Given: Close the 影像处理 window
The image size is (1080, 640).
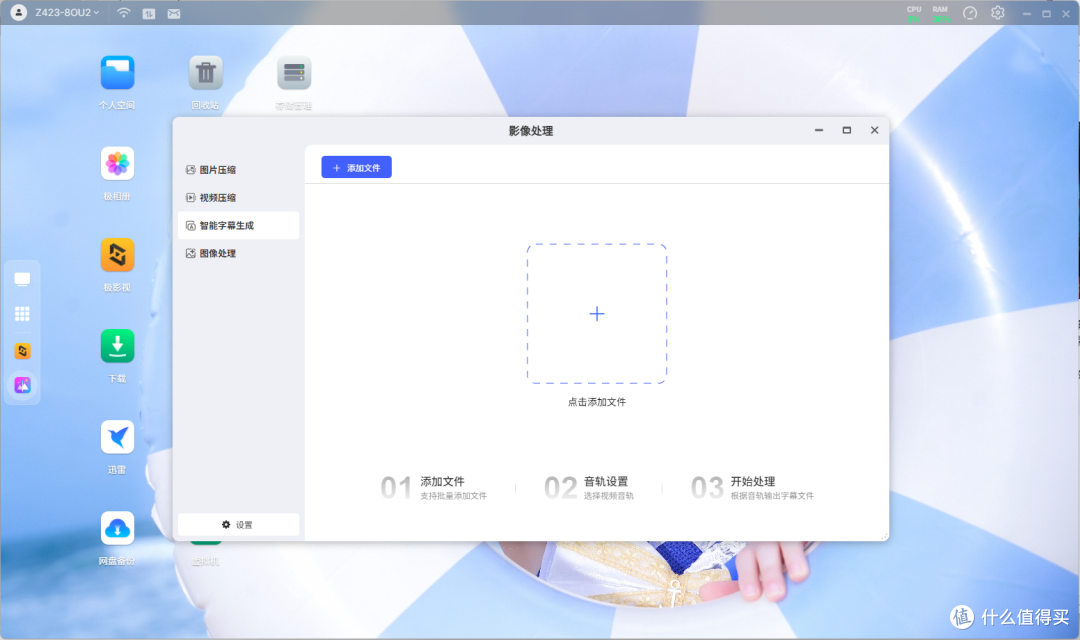Looking at the screenshot, I should pos(875,130).
